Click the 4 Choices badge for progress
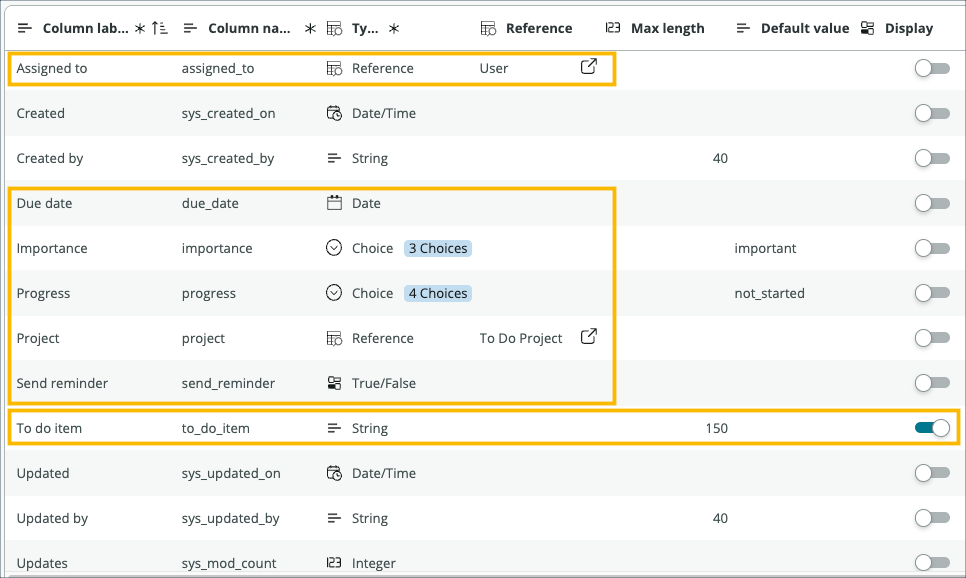The image size is (966, 578). 437,293
